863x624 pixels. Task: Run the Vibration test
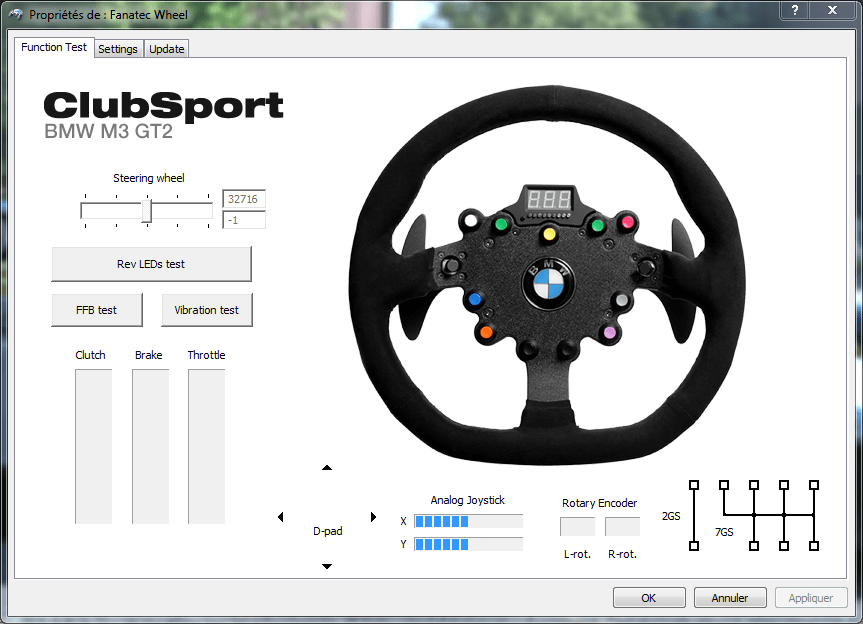click(x=206, y=310)
